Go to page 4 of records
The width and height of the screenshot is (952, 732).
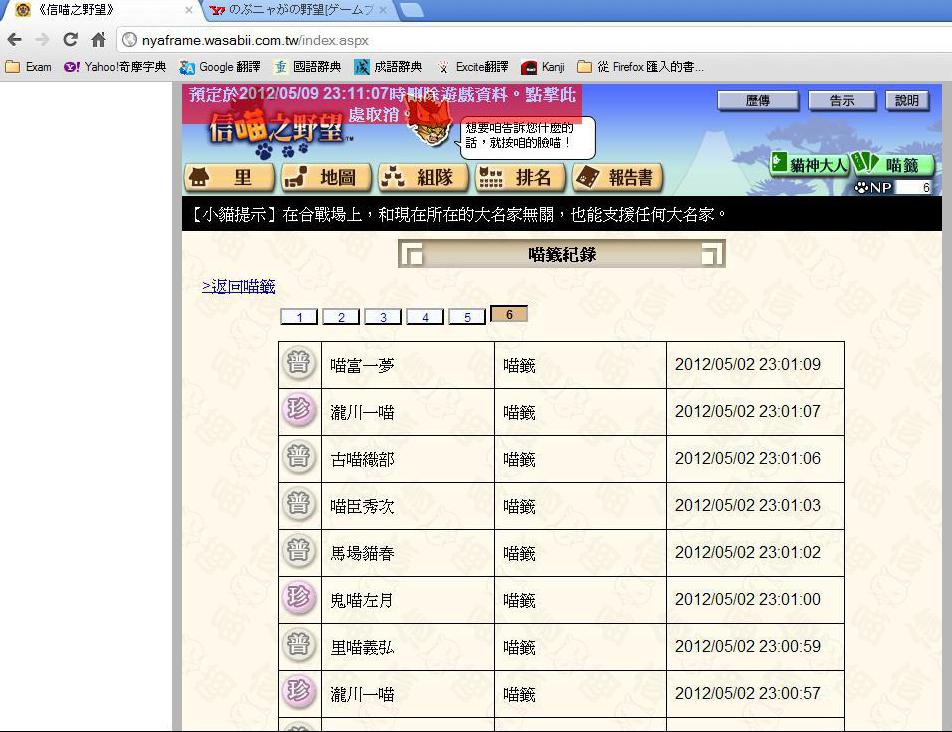[425, 317]
